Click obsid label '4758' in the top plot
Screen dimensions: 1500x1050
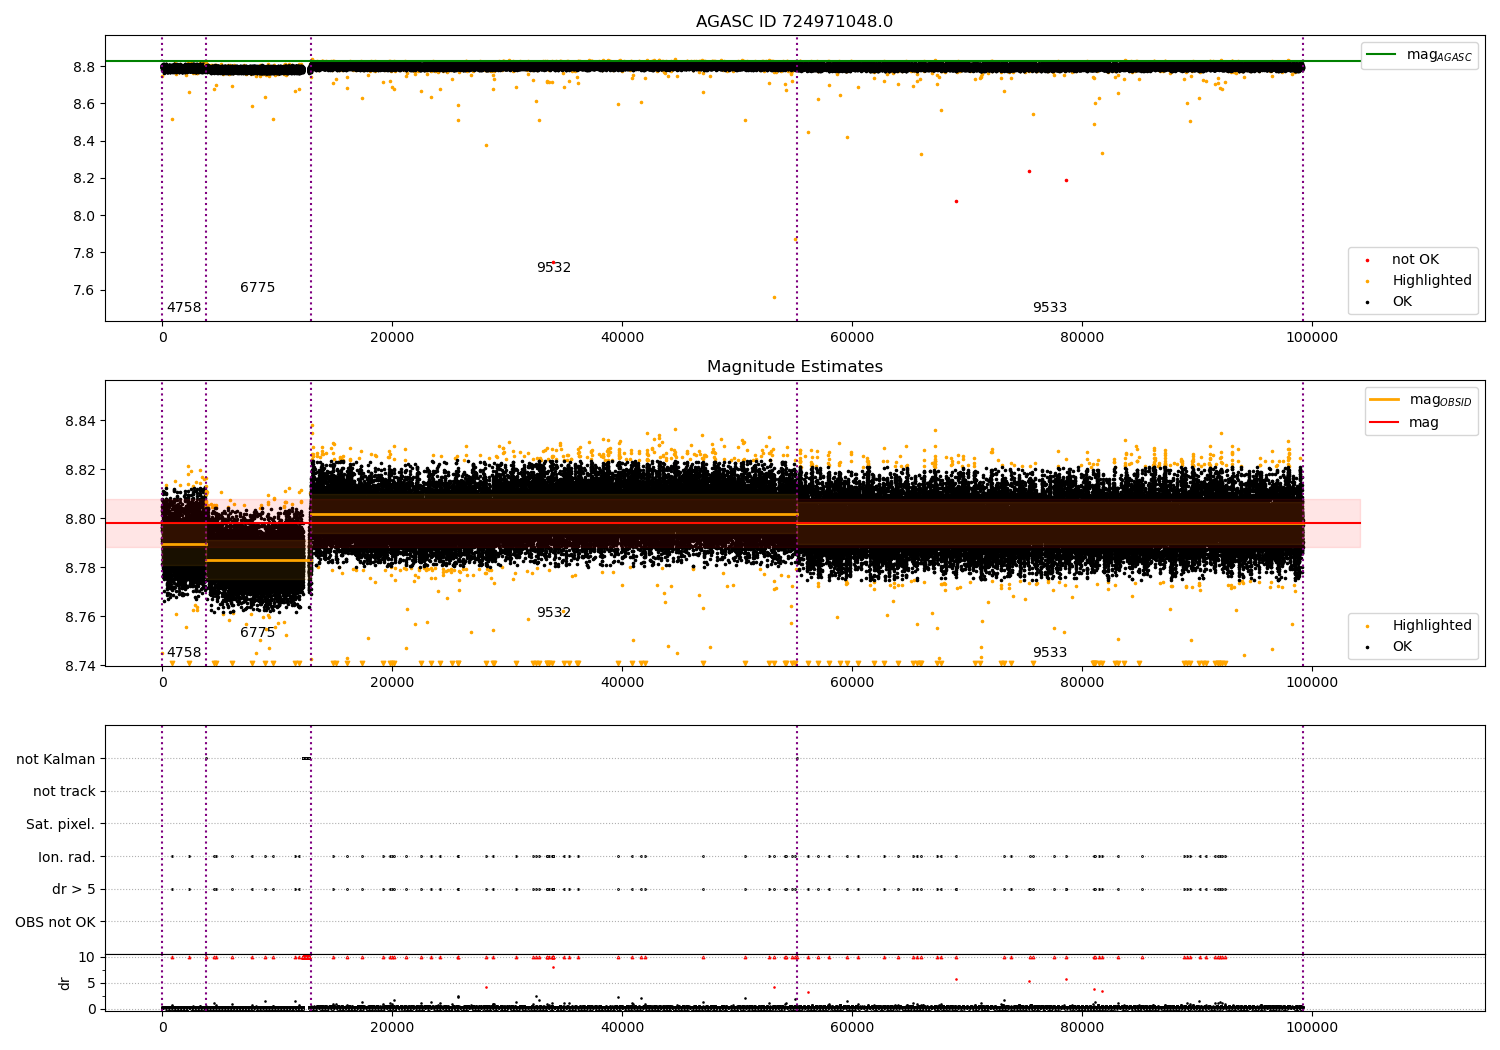click(x=184, y=308)
